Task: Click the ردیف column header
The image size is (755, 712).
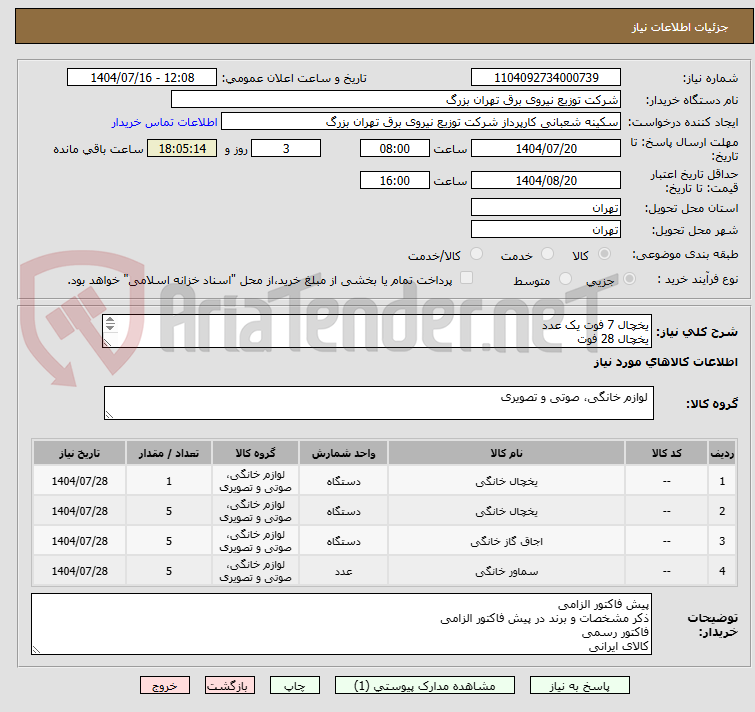Action: (722, 453)
